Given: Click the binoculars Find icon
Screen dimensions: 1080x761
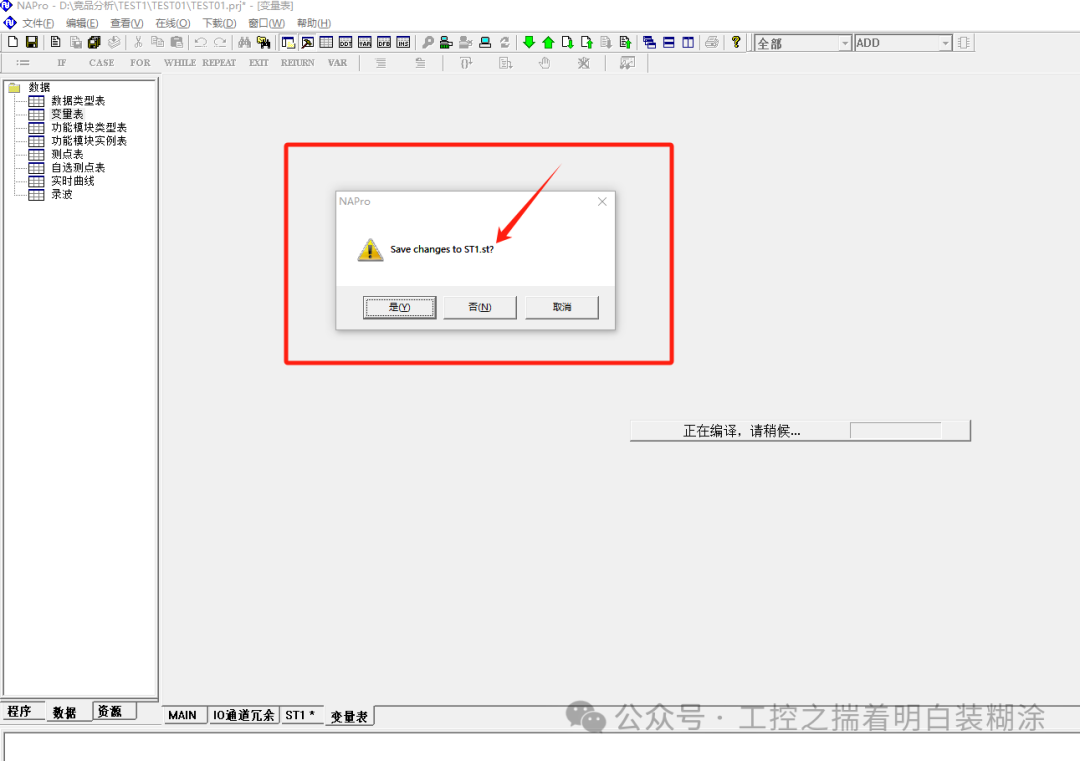Looking at the screenshot, I should click(245, 43).
